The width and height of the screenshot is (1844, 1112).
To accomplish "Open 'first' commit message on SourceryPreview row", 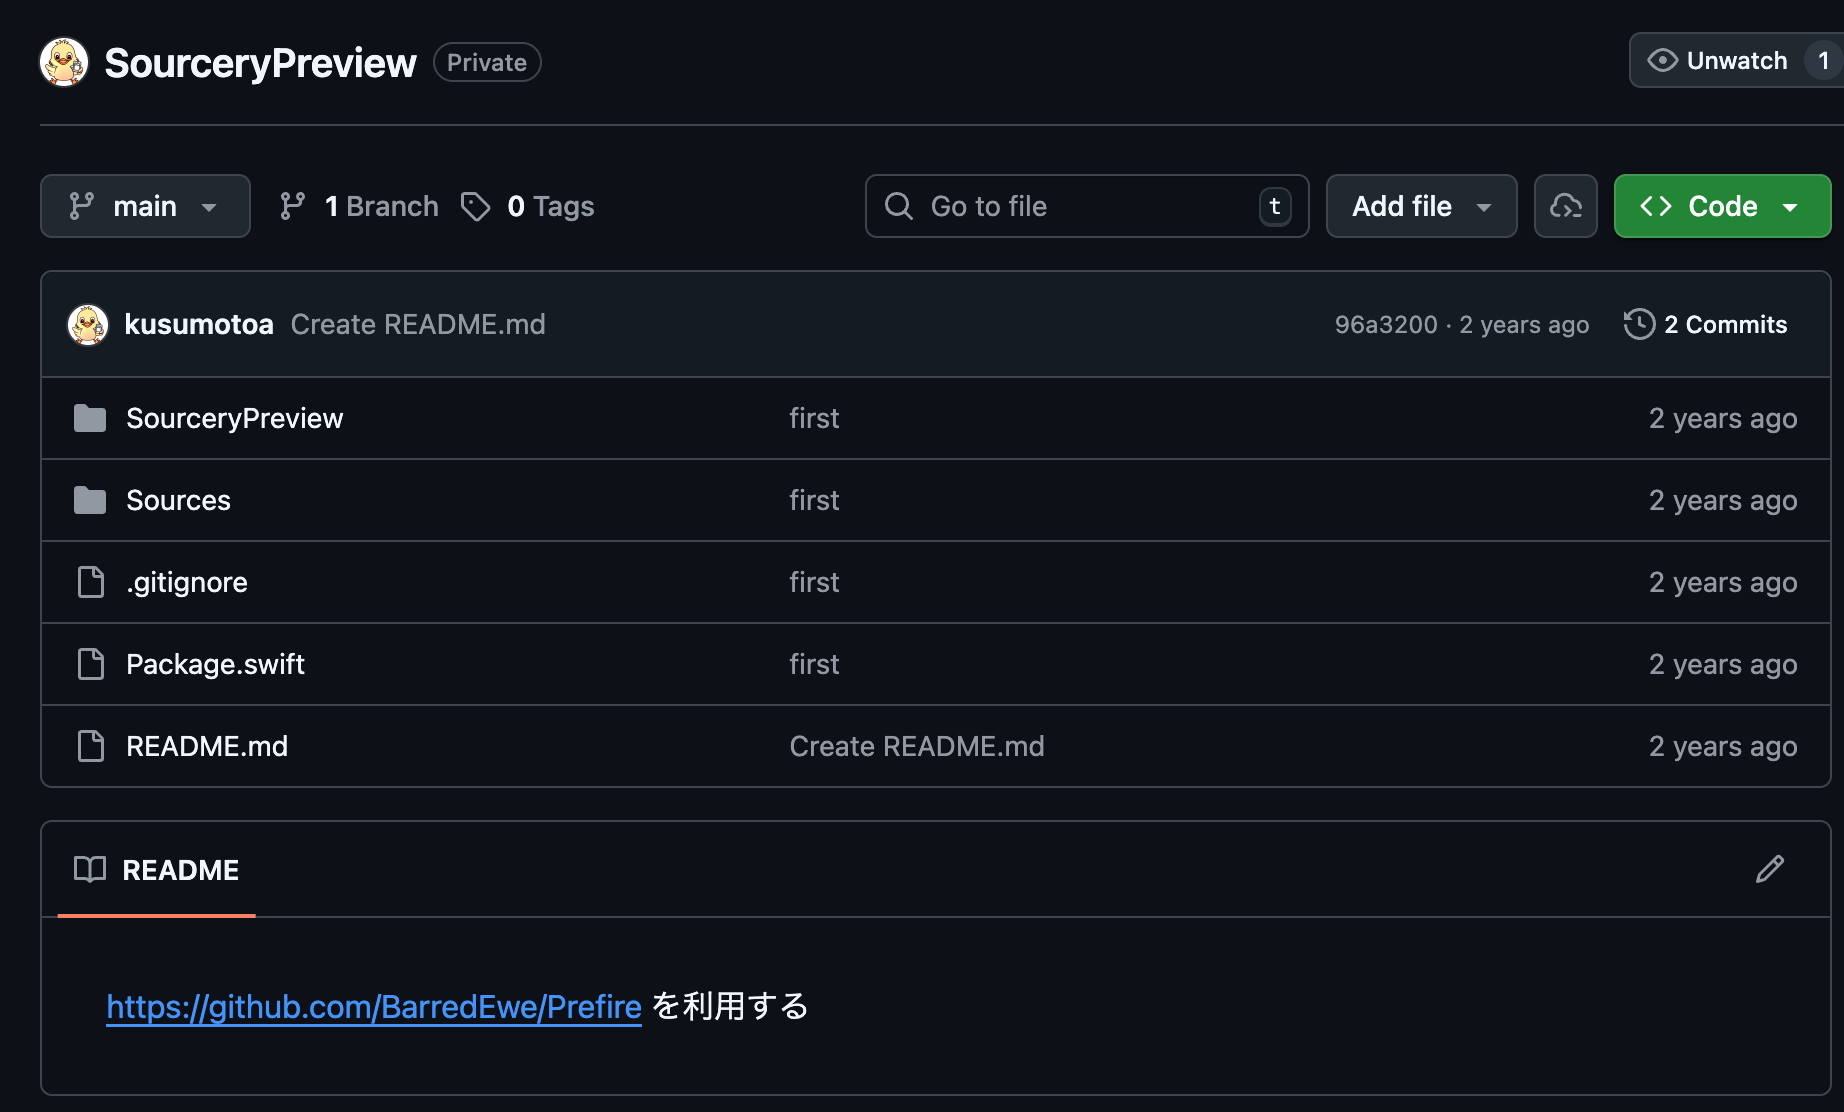I will tap(814, 418).
